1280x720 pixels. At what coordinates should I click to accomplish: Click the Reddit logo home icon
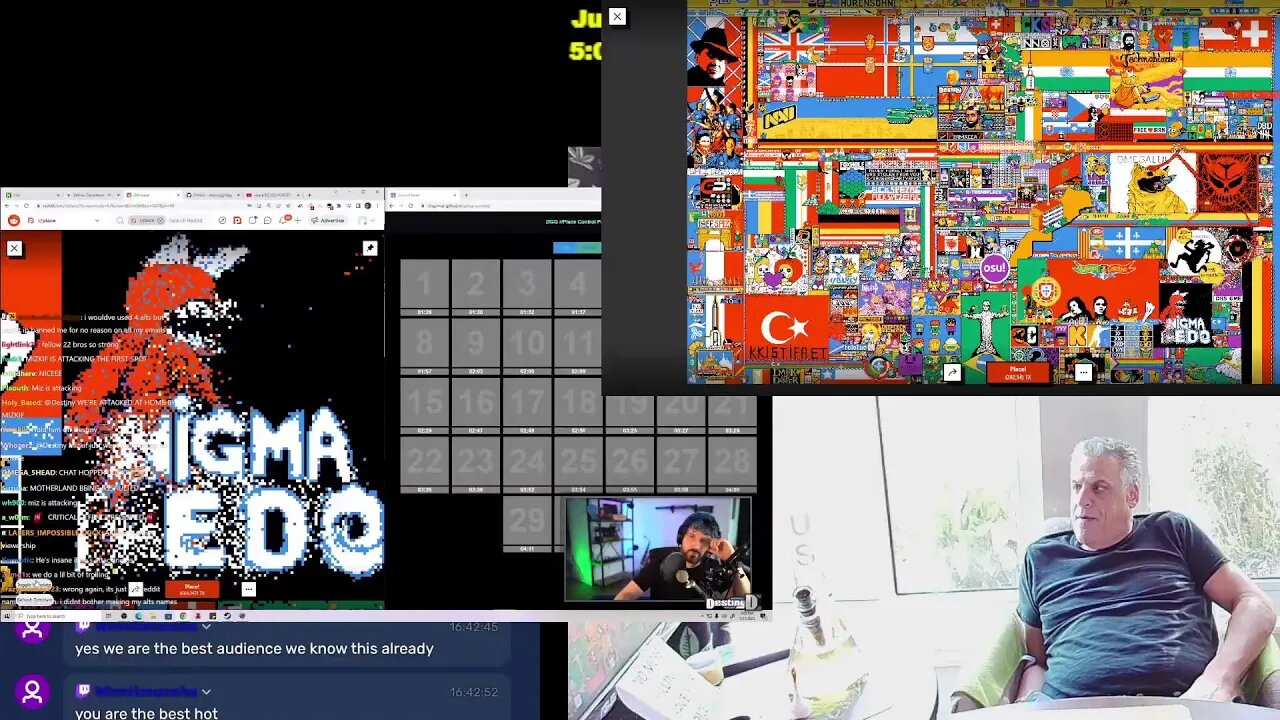tap(14, 220)
